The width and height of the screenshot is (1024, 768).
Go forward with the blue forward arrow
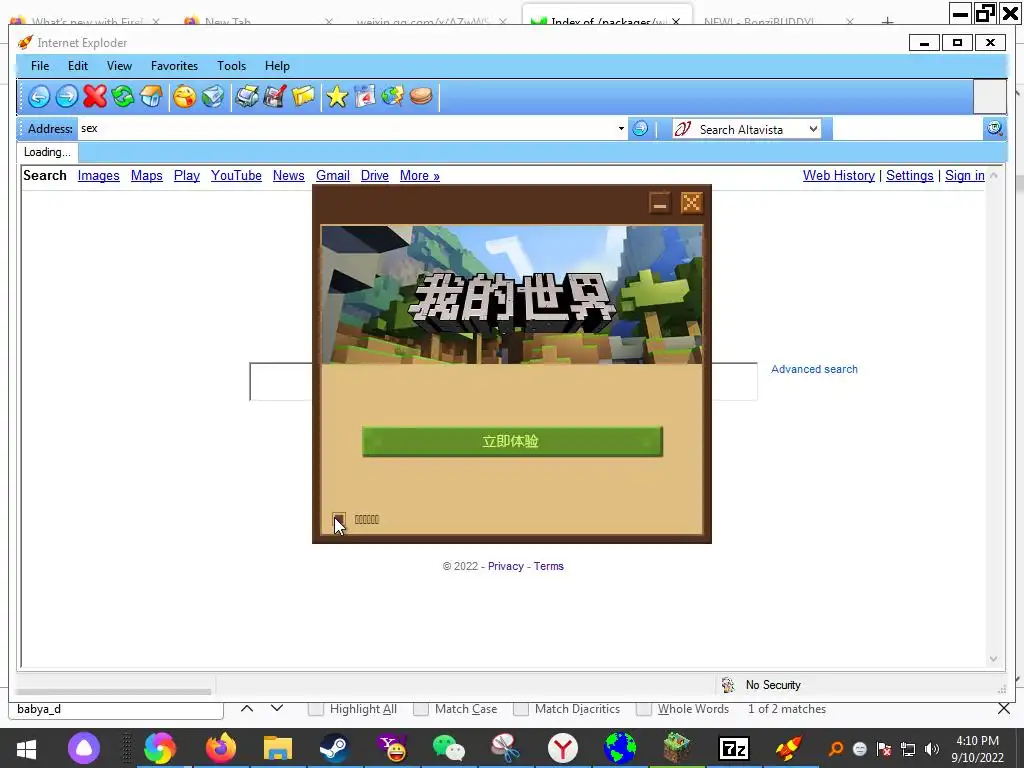(67, 97)
